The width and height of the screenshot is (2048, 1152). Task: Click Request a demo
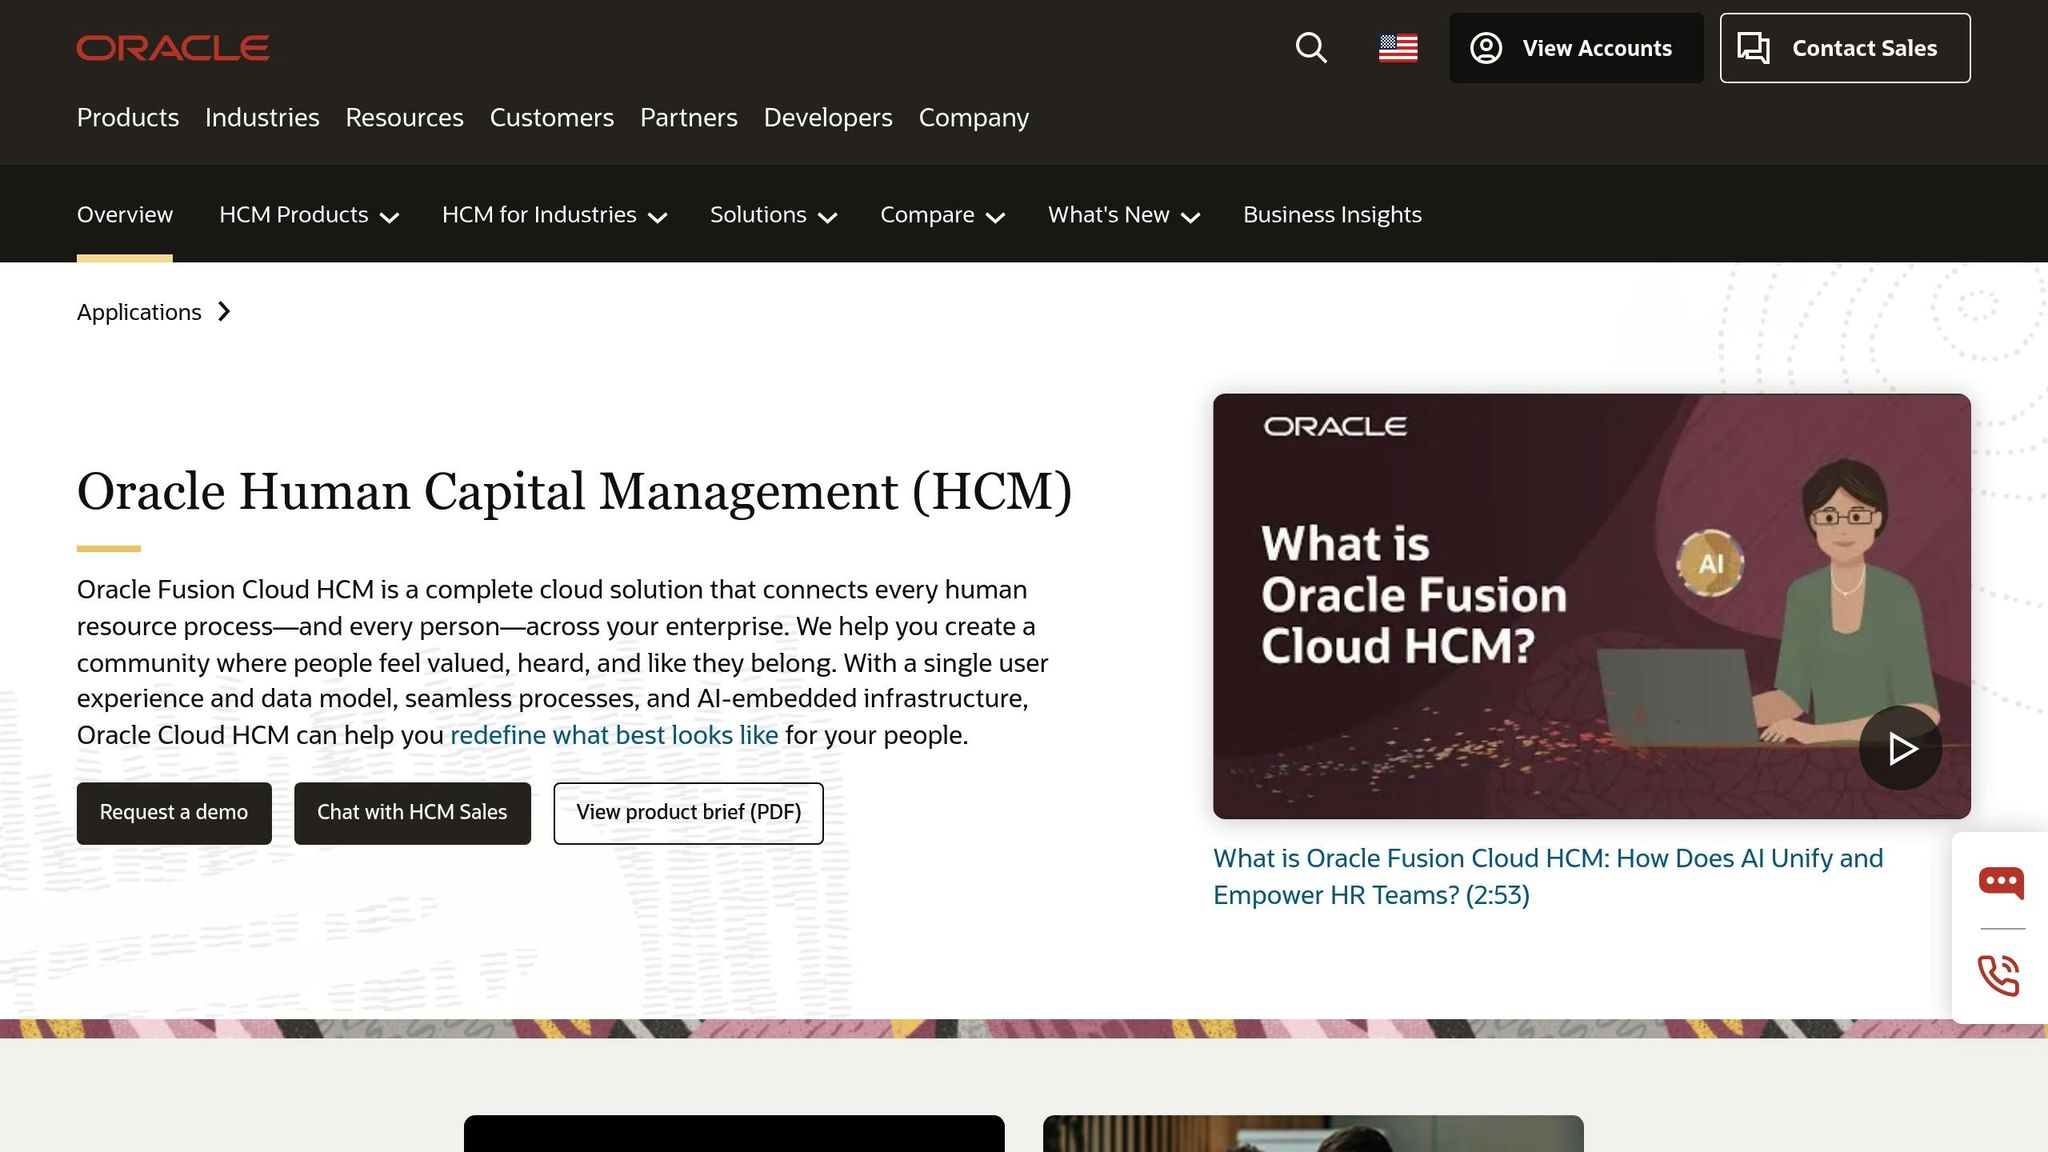point(173,812)
